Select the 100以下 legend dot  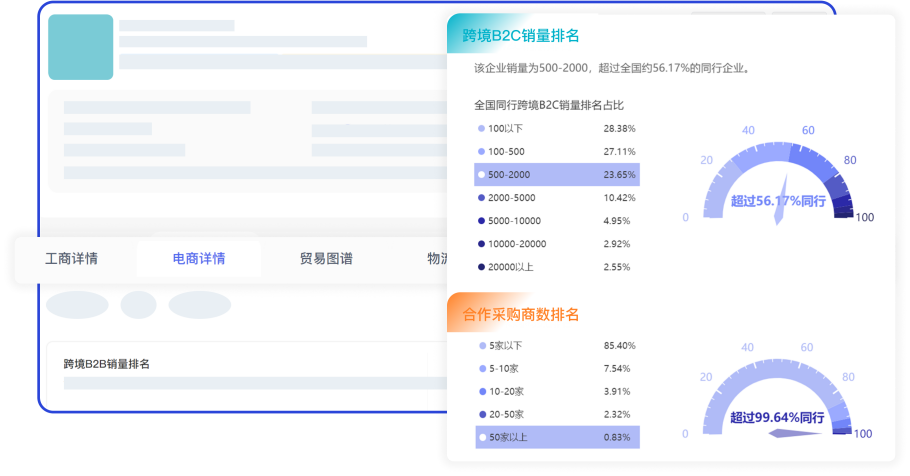481,129
